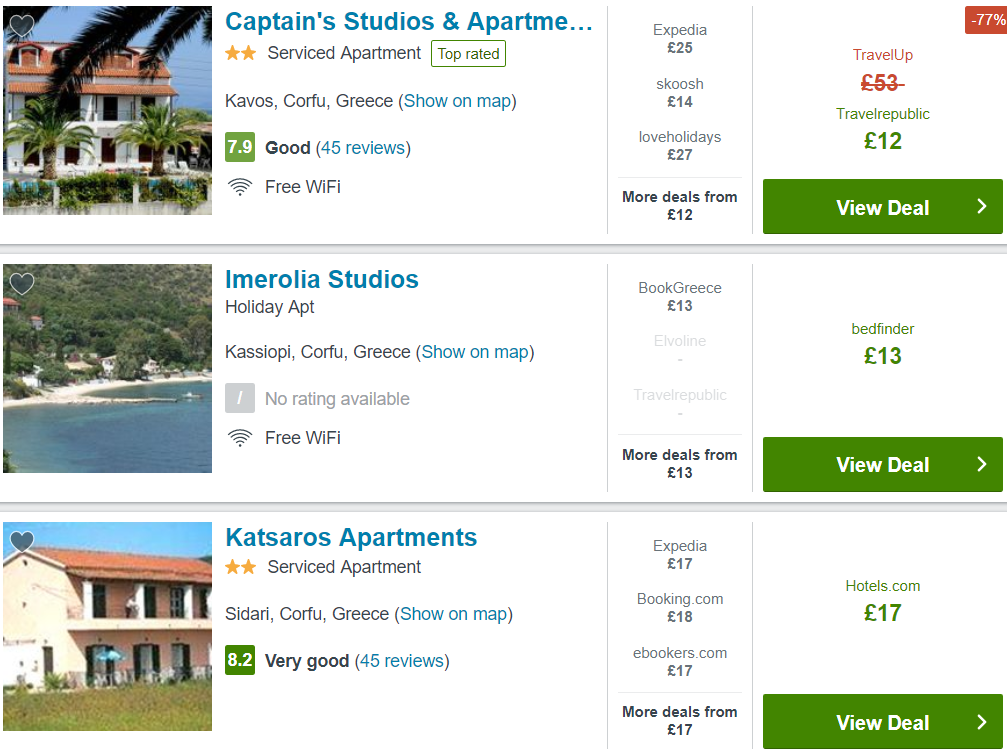View Deal for Katsaros Apartments
Image resolution: width=1007 pixels, height=755 pixels.
pyautogui.click(x=882, y=722)
